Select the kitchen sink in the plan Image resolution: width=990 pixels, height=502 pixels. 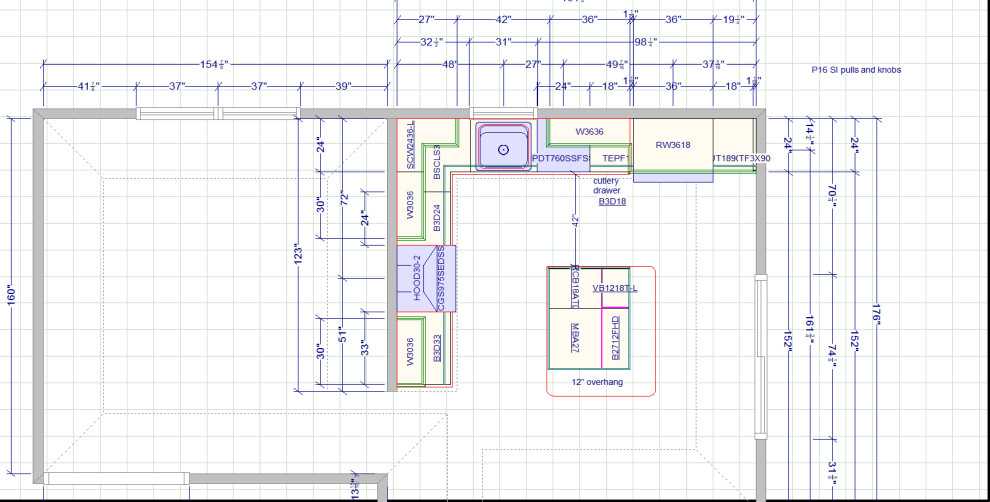coord(504,148)
